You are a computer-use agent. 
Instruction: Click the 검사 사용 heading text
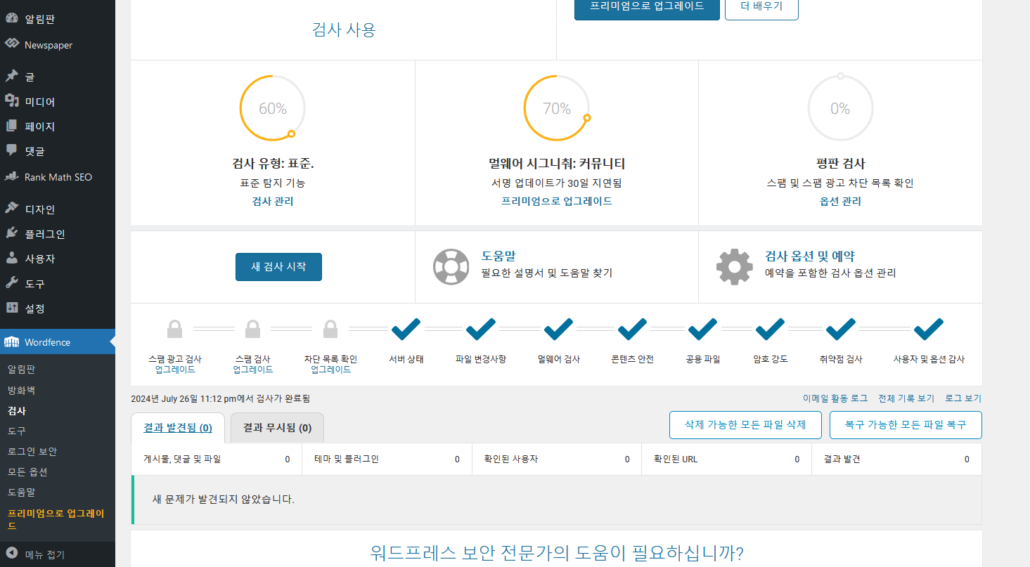click(344, 30)
